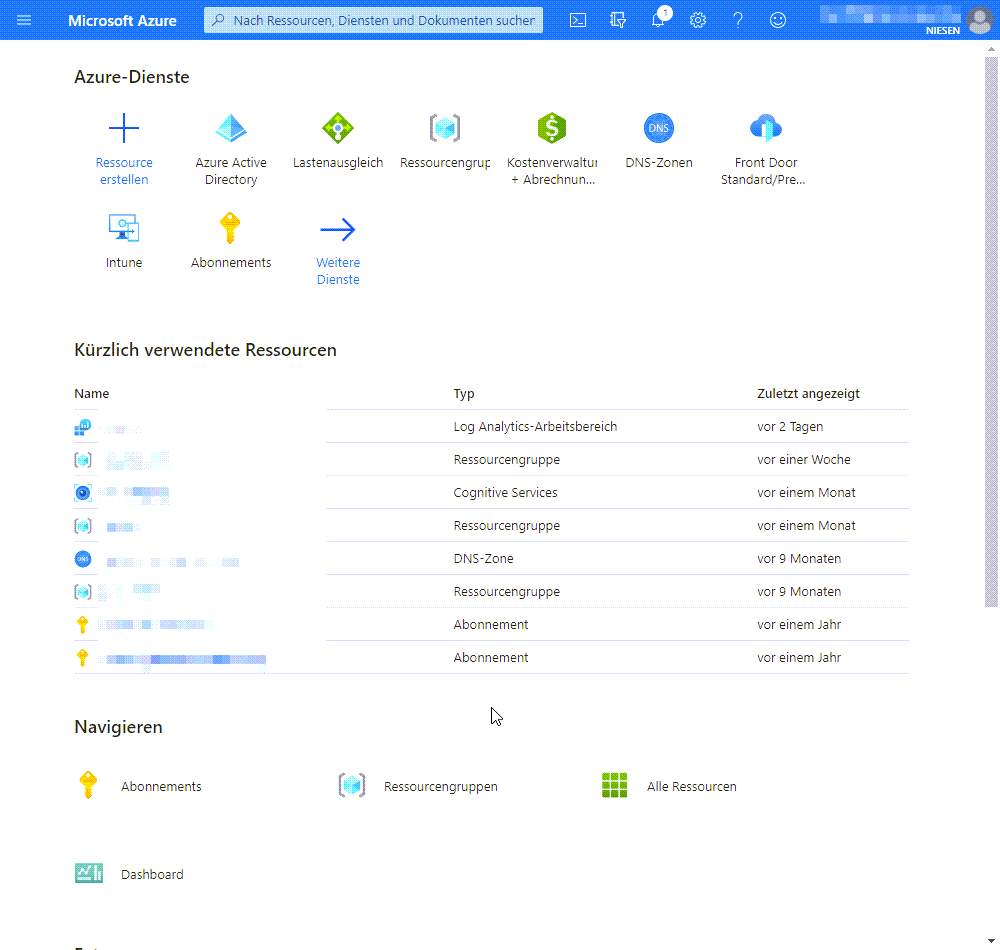The image size is (1000, 950).
Task: Click the scroll down arrow at bottom right
Action: [991, 941]
